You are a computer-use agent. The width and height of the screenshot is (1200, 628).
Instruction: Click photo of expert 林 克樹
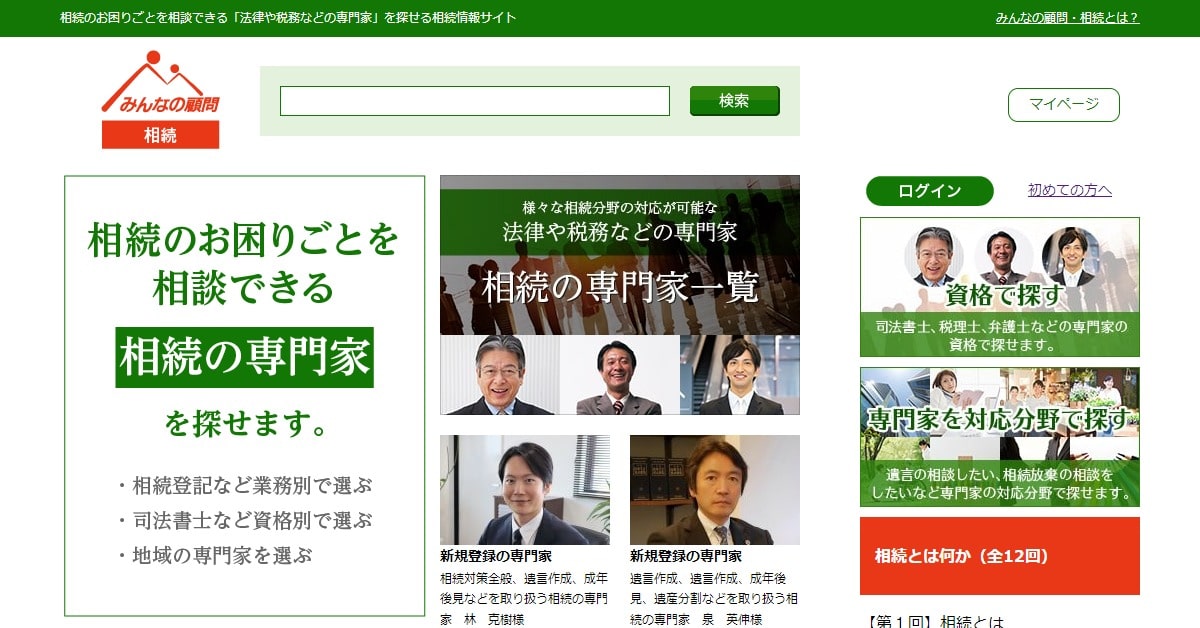point(524,489)
